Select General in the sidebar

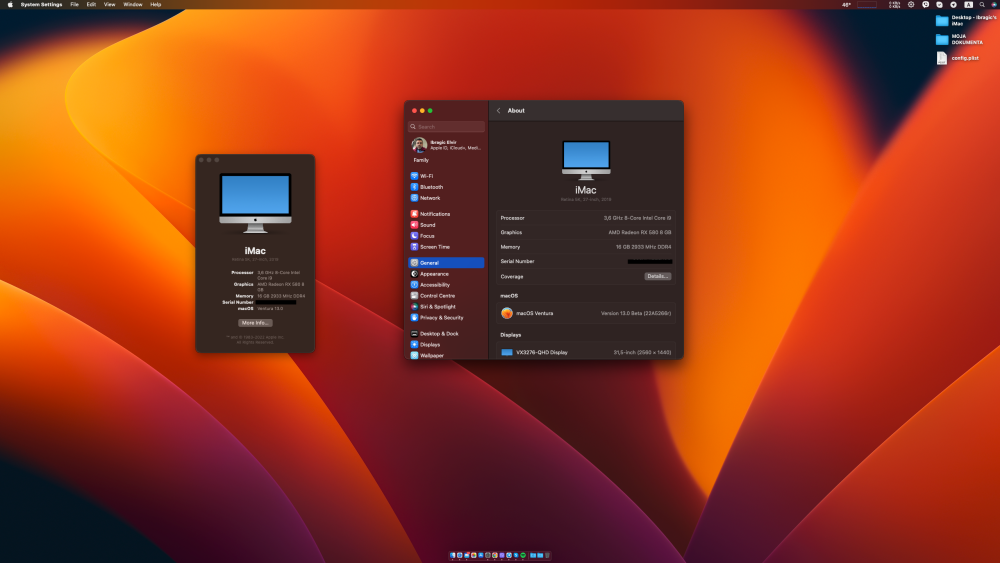[x=445, y=263]
